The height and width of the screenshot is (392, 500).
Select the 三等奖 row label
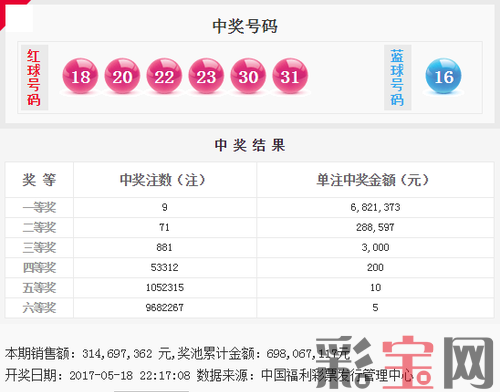click(39, 247)
